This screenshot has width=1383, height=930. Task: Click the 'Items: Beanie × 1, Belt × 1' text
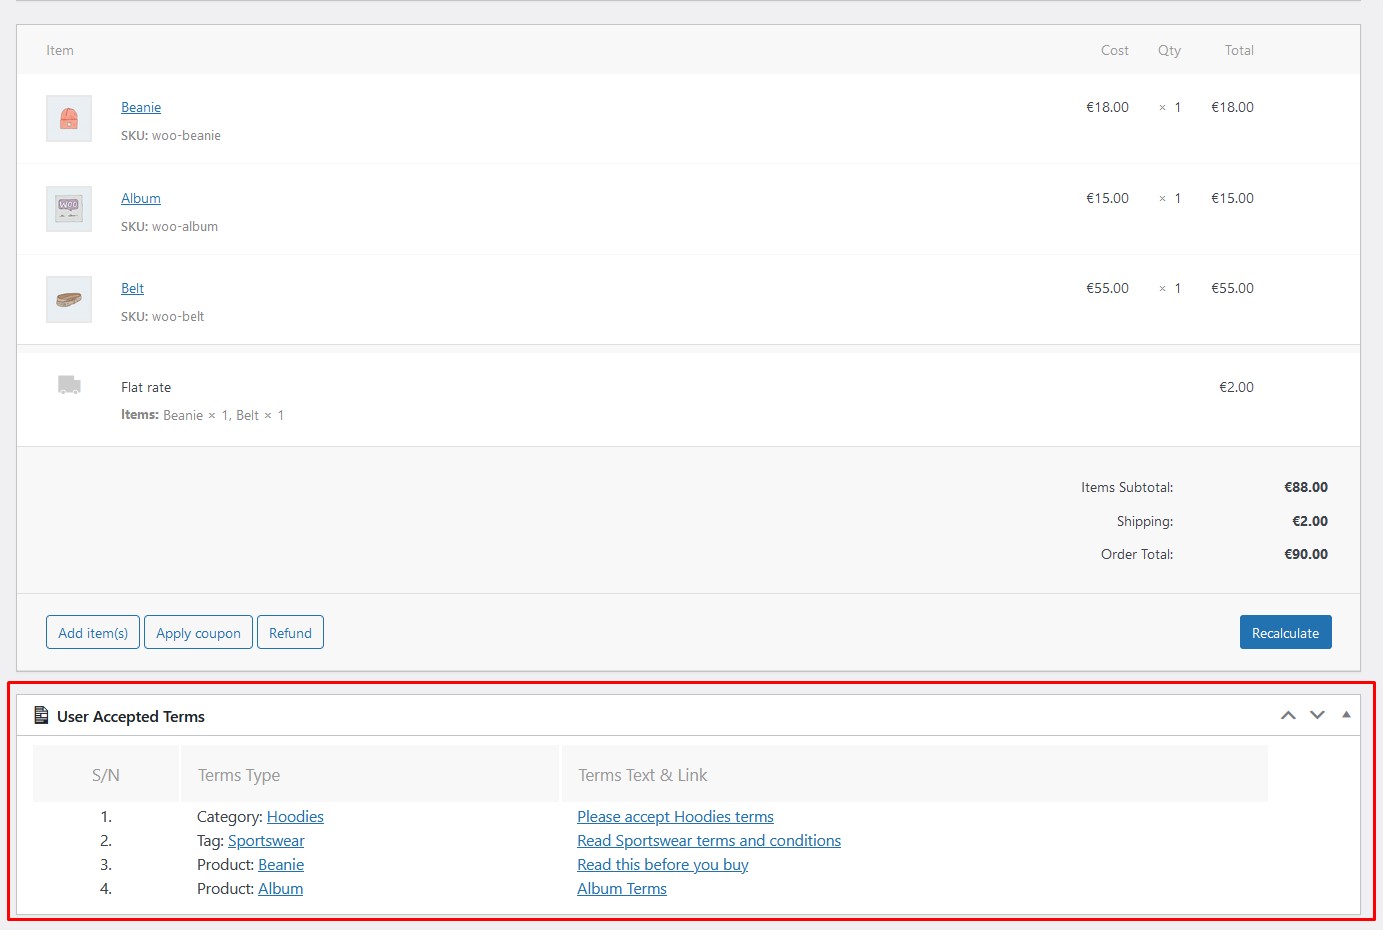202,415
